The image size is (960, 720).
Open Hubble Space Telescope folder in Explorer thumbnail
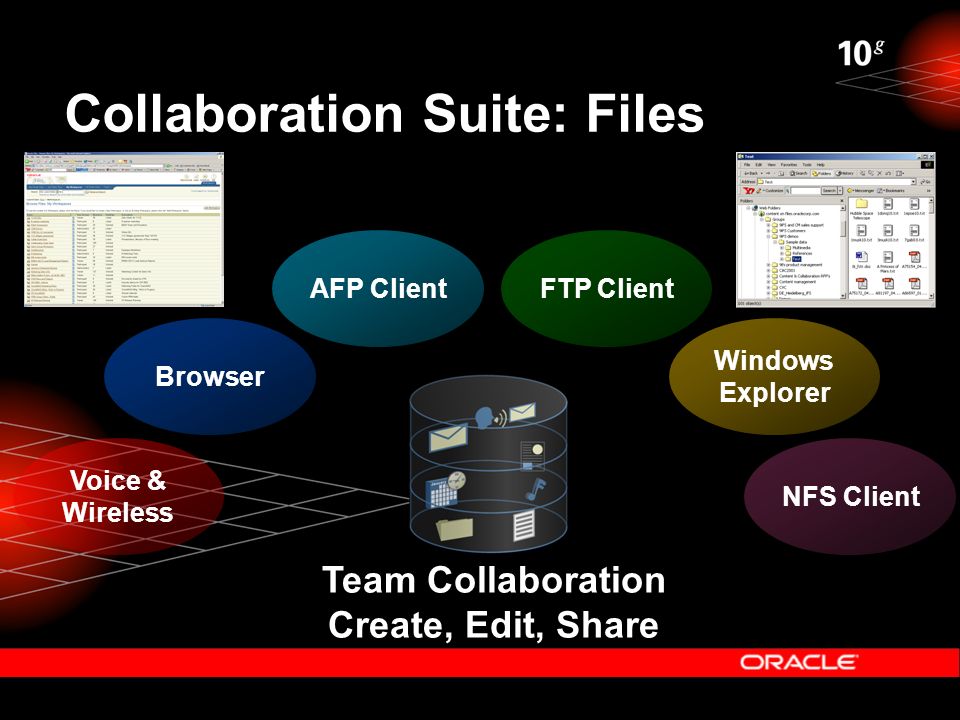(861, 209)
